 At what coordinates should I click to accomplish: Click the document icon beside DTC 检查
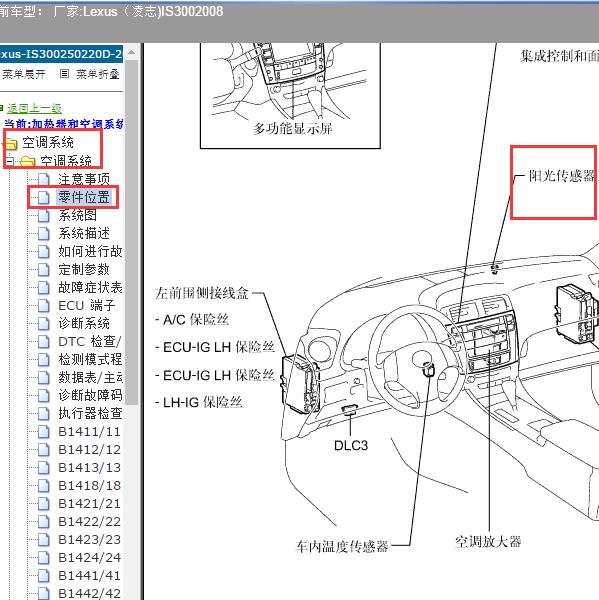tap(44, 341)
